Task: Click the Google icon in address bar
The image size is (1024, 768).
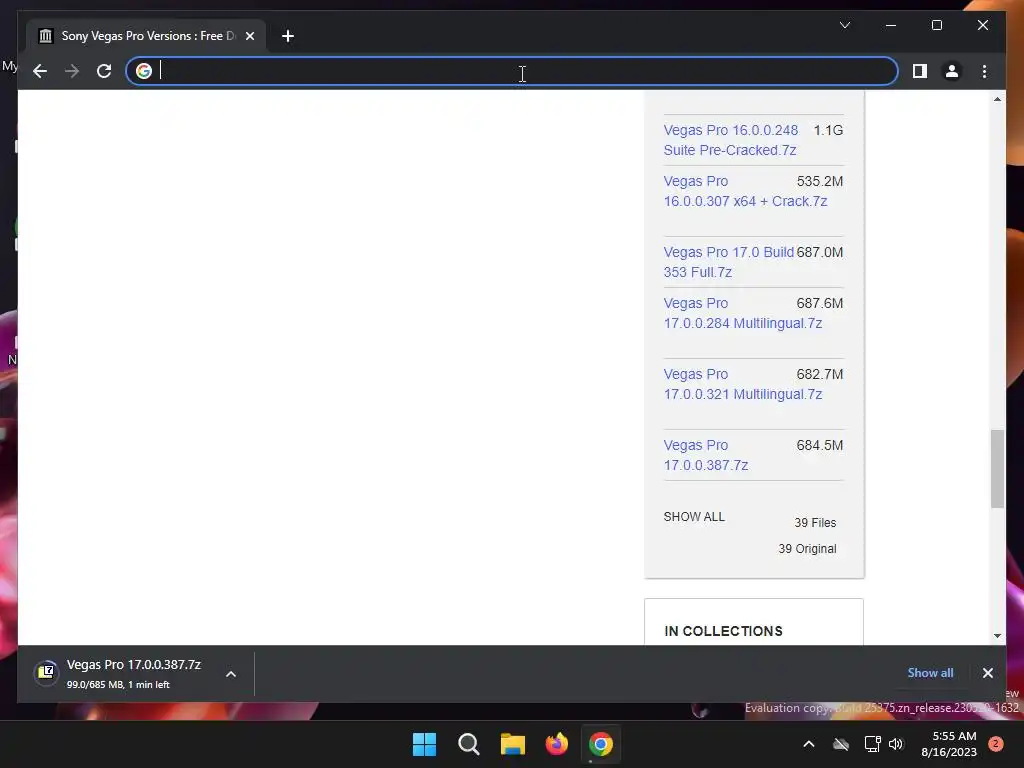Action: [144, 71]
